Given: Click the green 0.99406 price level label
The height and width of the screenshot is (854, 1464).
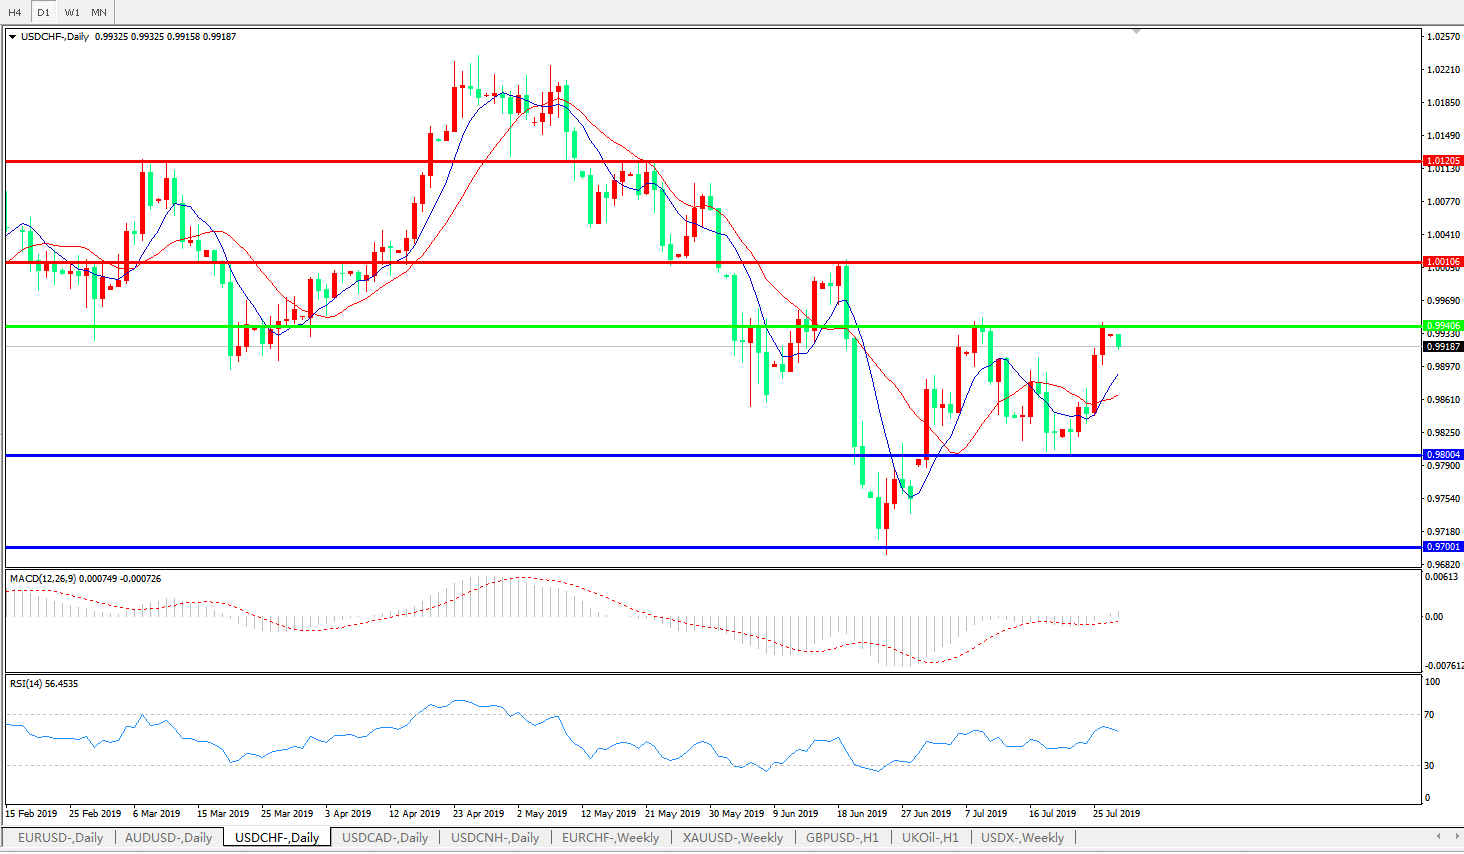Looking at the screenshot, I should pos(1443,326).
